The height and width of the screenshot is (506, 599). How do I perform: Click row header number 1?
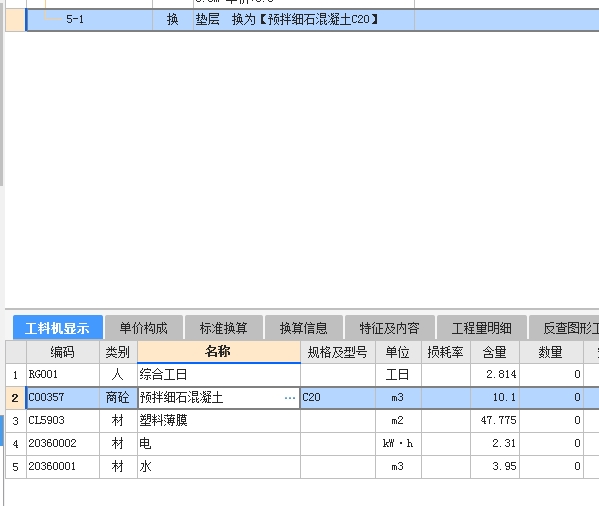(15, 375)
